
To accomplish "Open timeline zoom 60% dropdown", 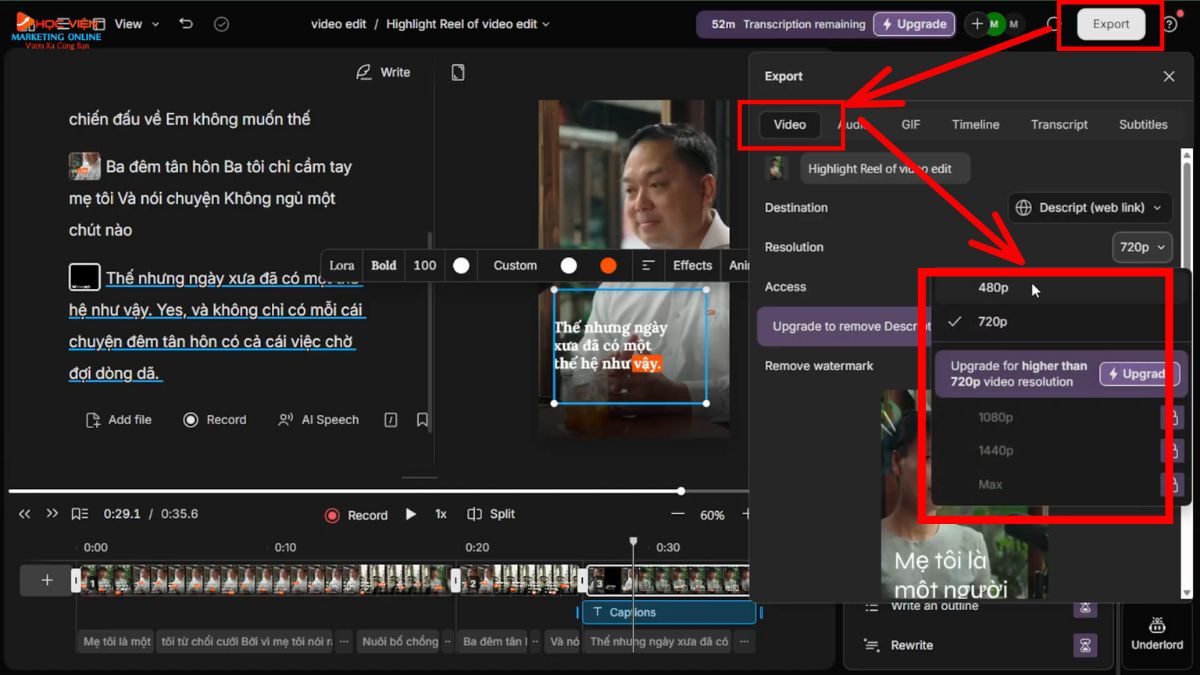I will click(712, 515).
